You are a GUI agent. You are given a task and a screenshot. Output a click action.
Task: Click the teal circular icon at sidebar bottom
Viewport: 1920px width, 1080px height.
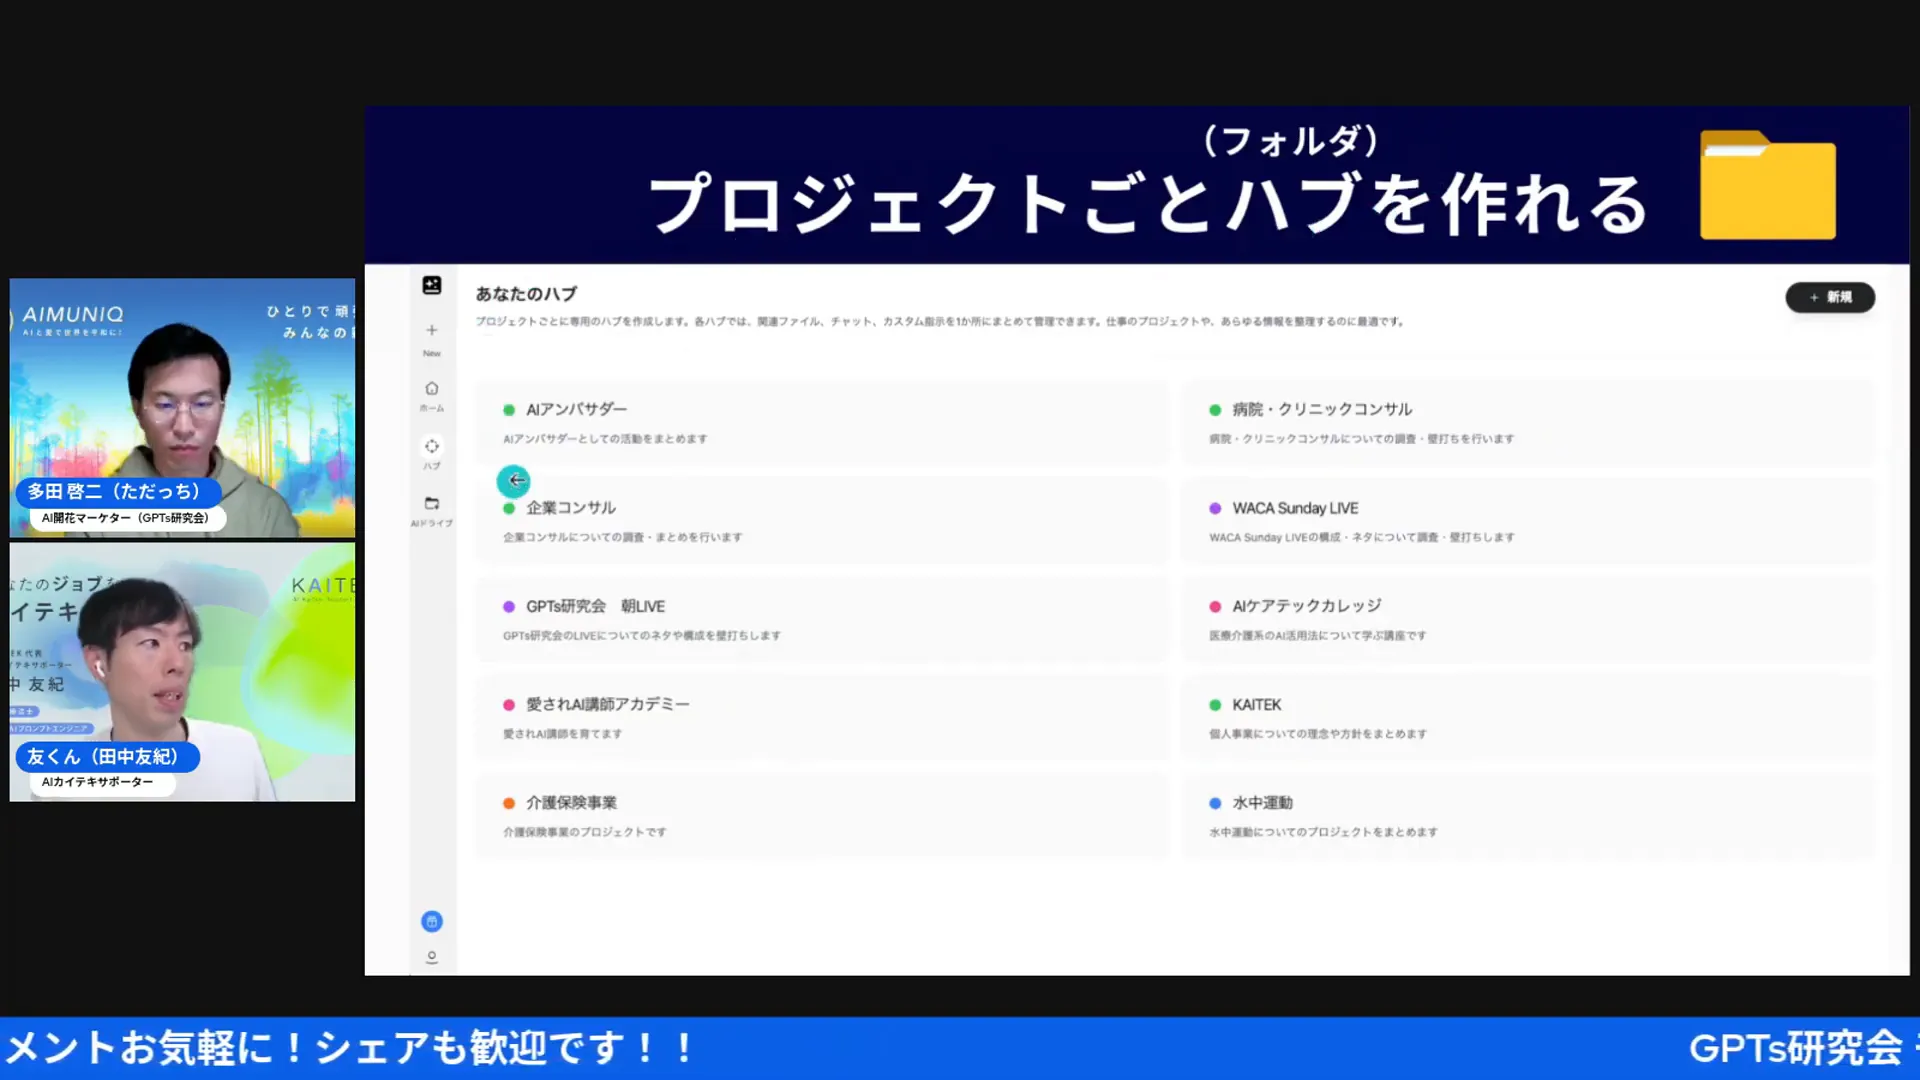point(431,921)
